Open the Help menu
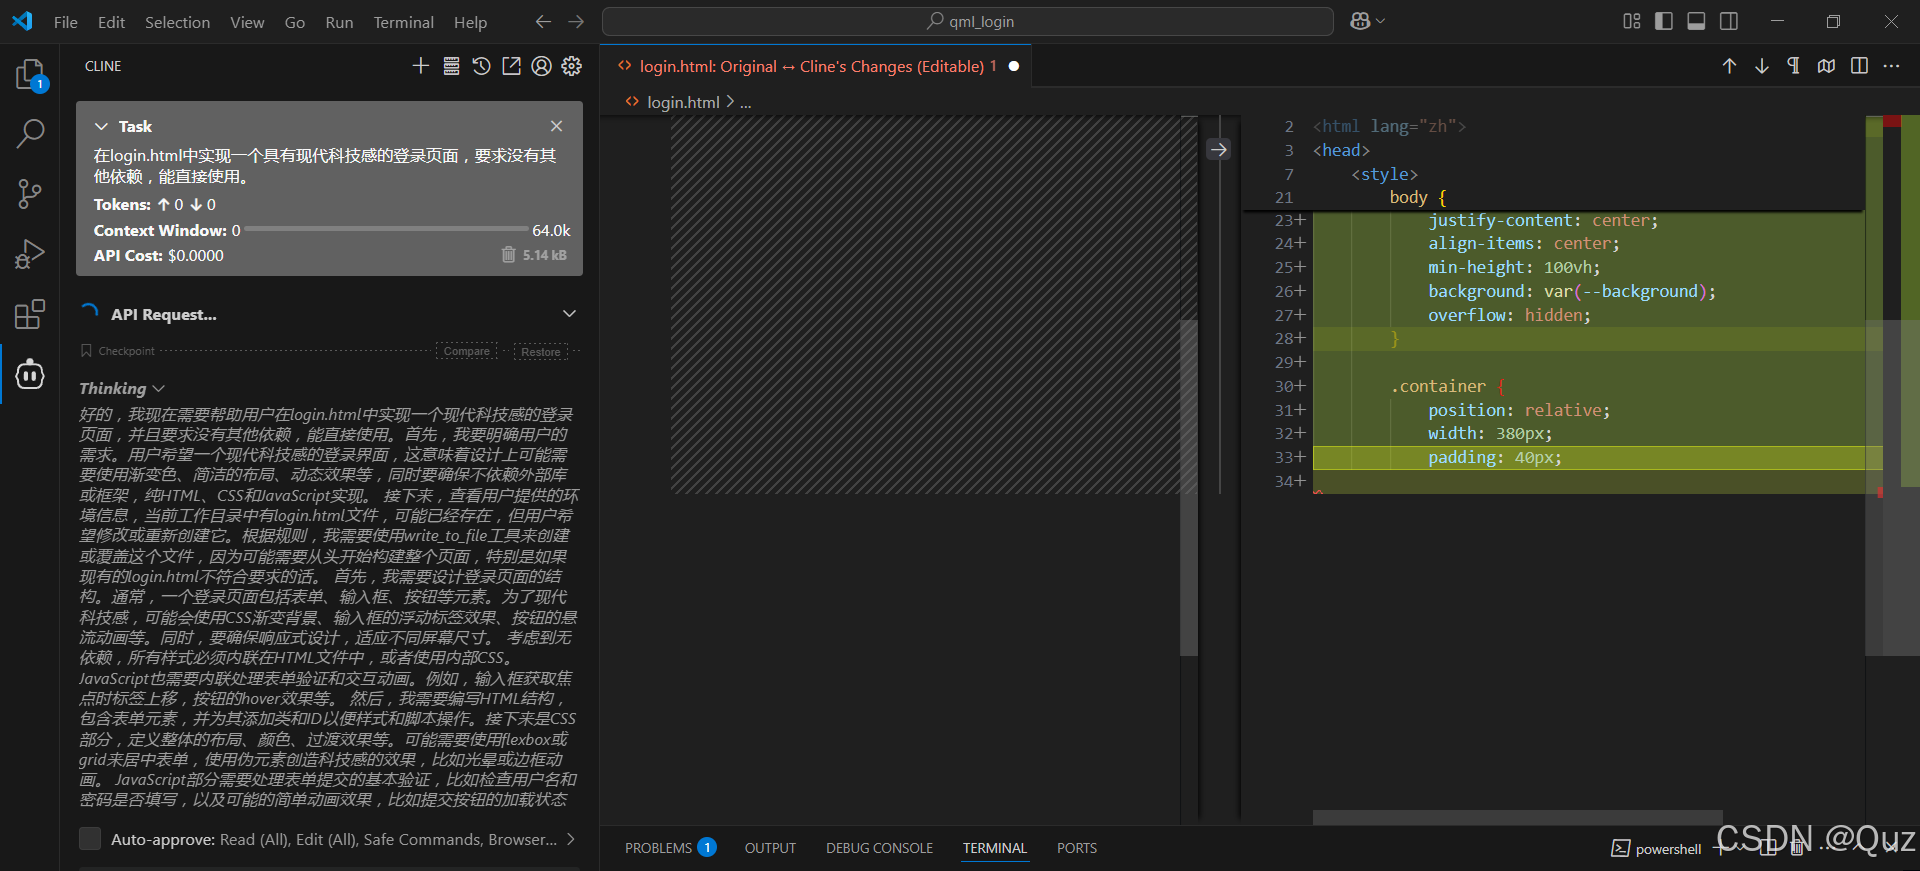This screenshot has height=871, width=1920. pyautogui.click(x=470, y=22)
